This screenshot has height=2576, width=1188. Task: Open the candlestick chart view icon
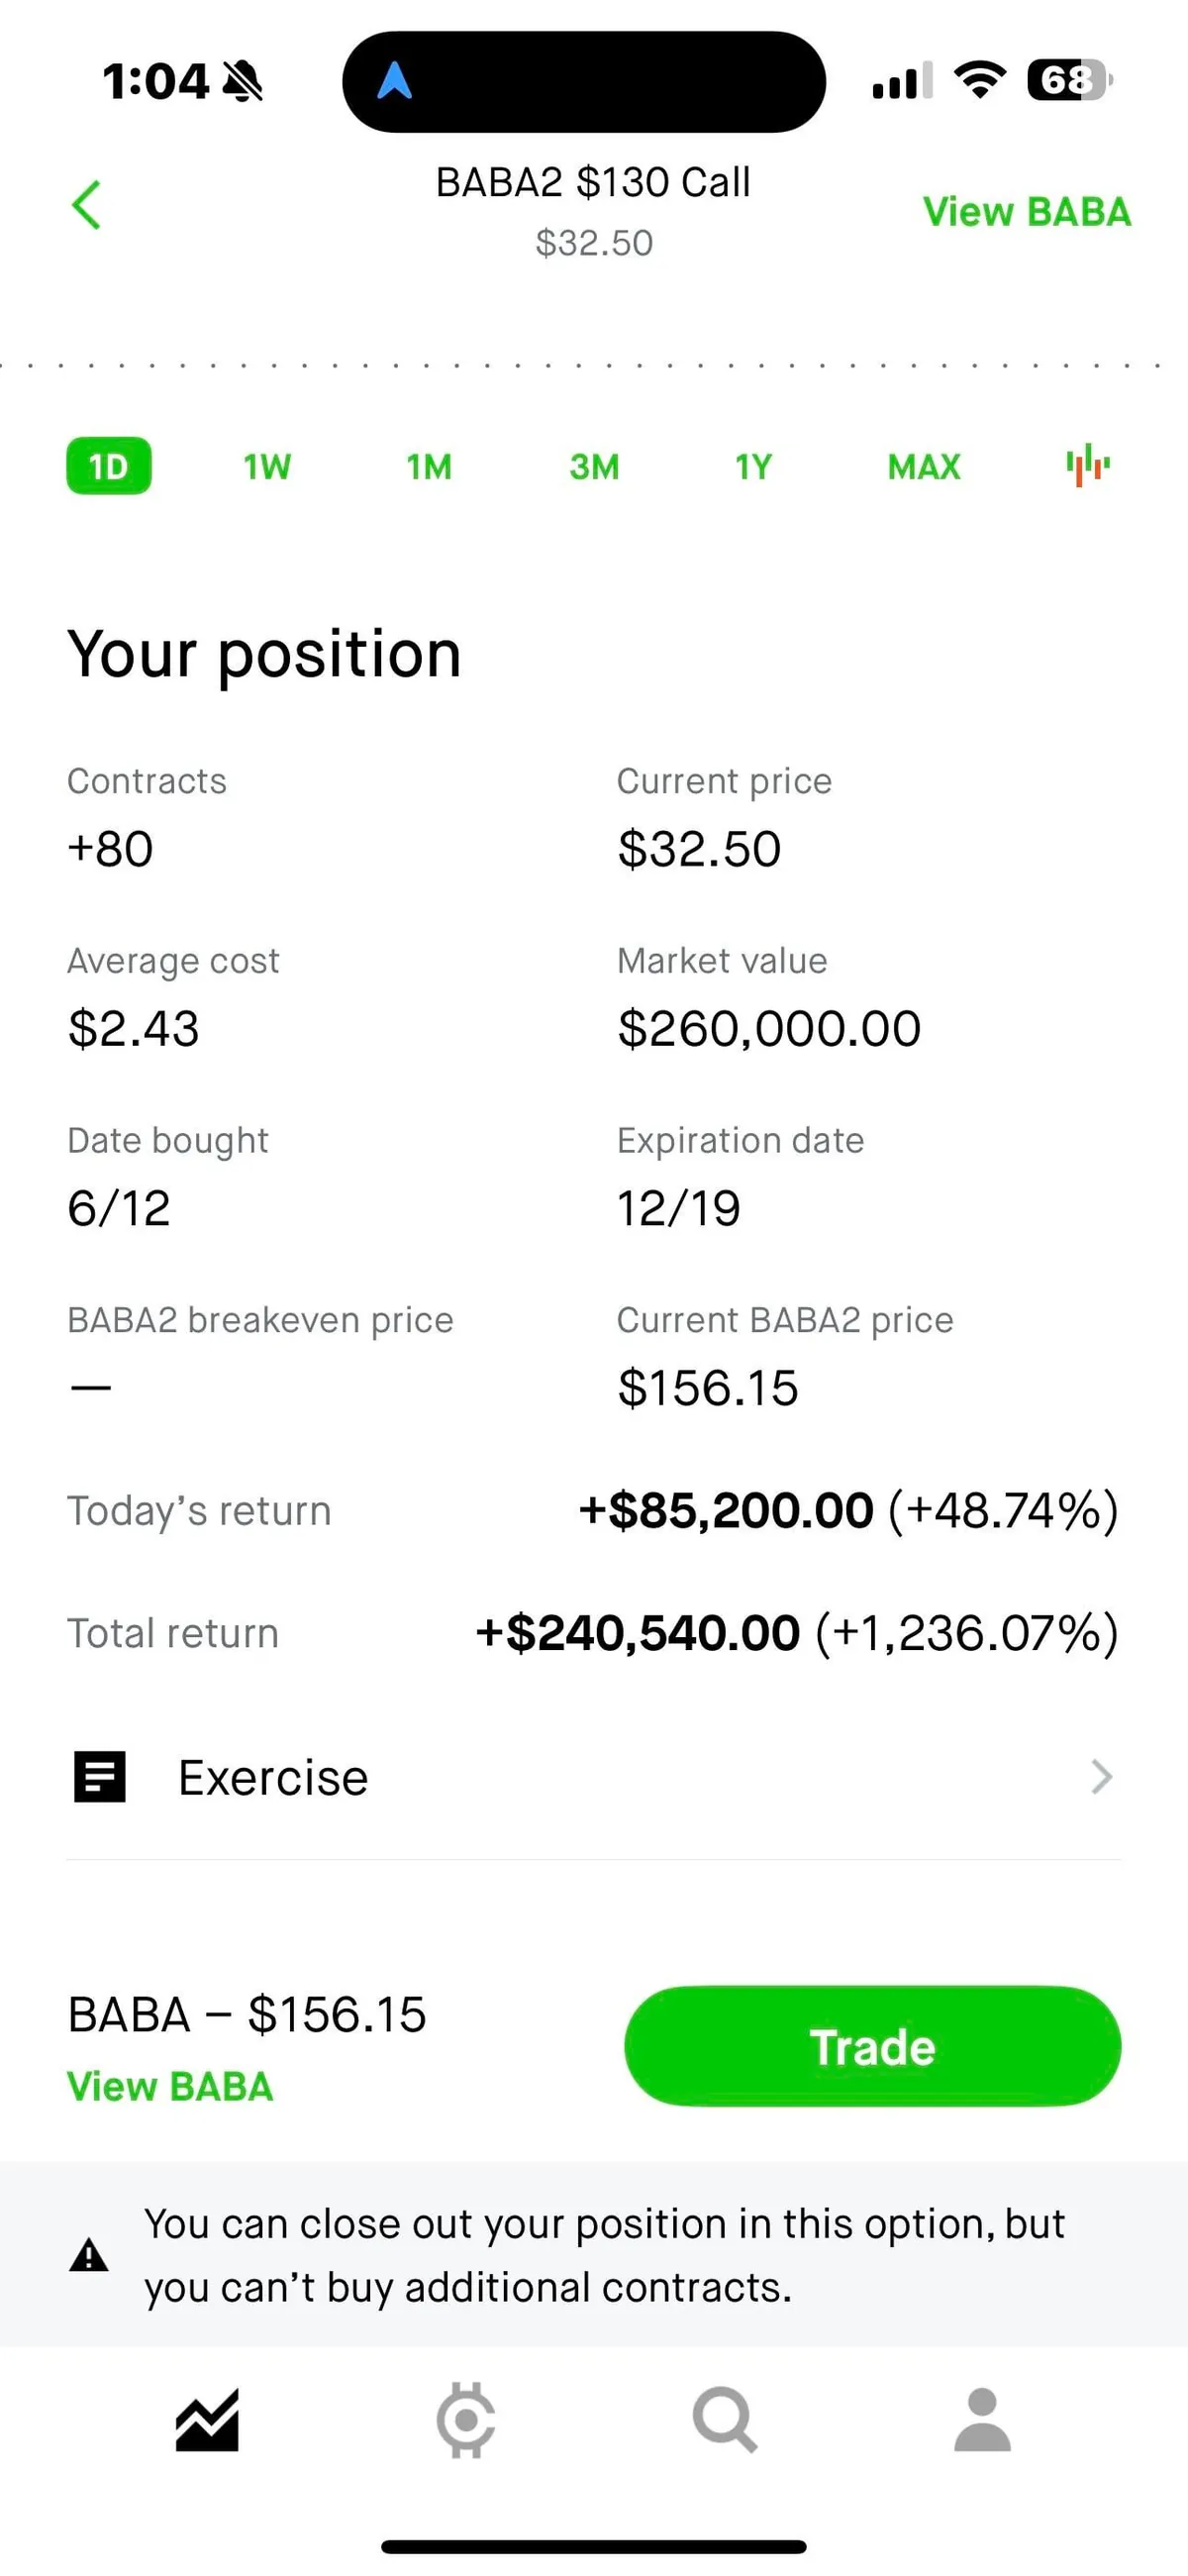1087,466
